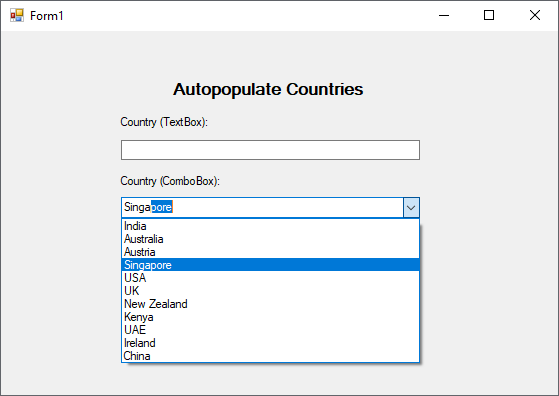The image size is (559, 396).
Task: Choose Austria in the country list
Action: coord(270,252)
